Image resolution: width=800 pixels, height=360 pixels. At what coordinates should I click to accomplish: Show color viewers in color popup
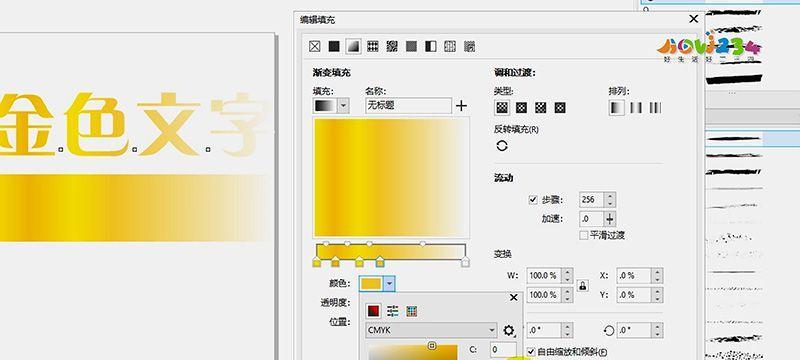[373, 311]
